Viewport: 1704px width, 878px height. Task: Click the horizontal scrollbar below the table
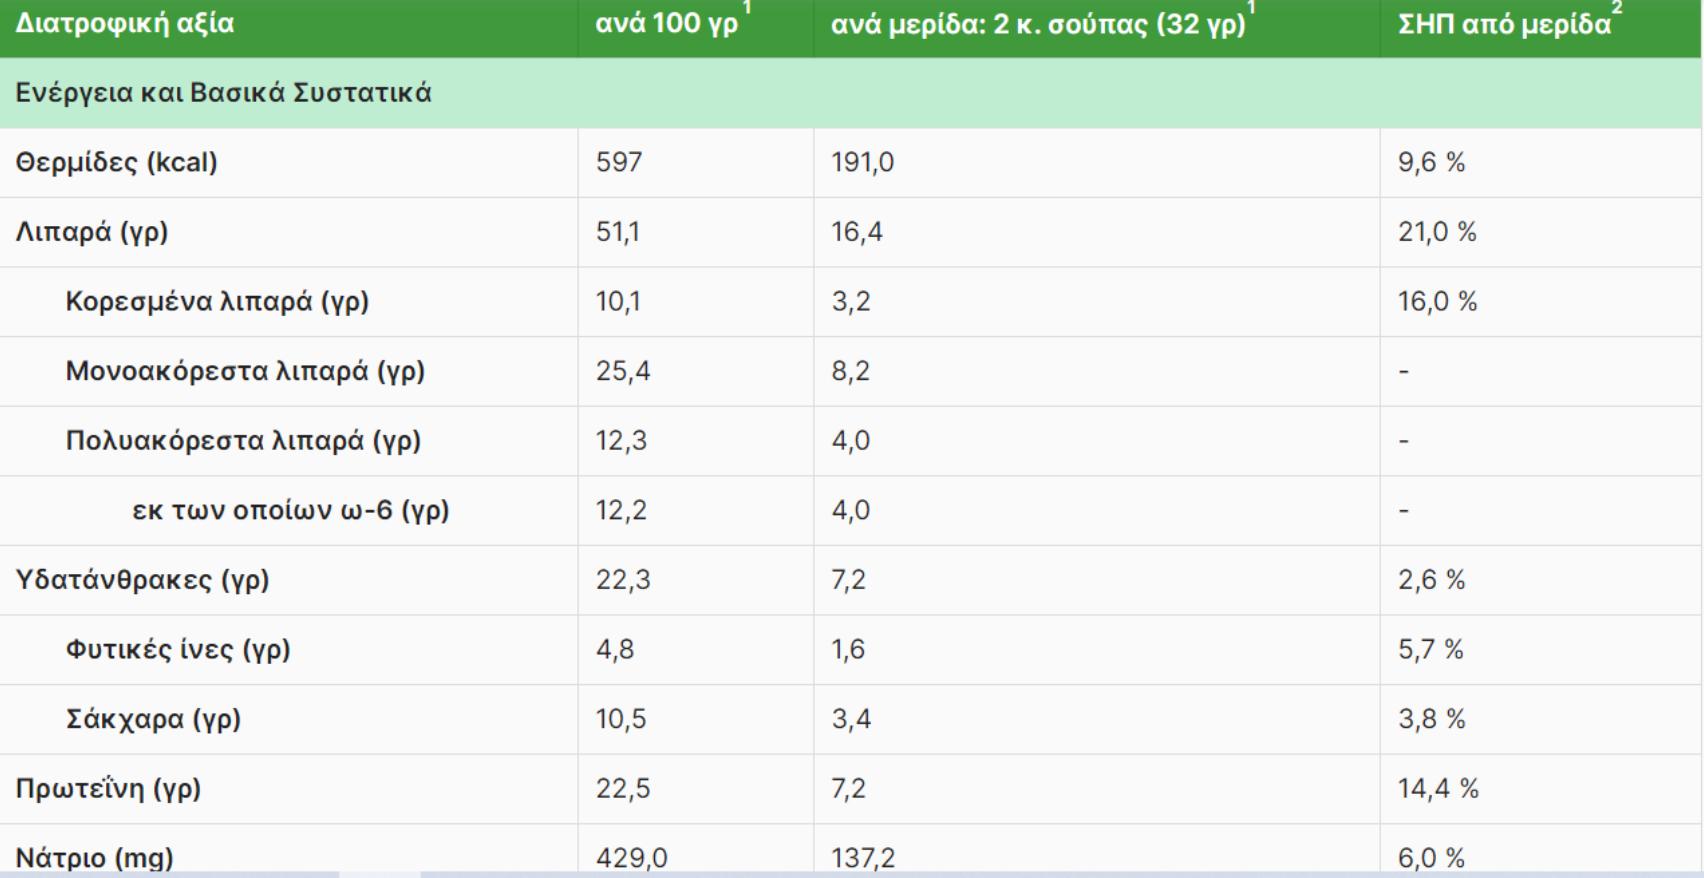click(x=380, y=874)
